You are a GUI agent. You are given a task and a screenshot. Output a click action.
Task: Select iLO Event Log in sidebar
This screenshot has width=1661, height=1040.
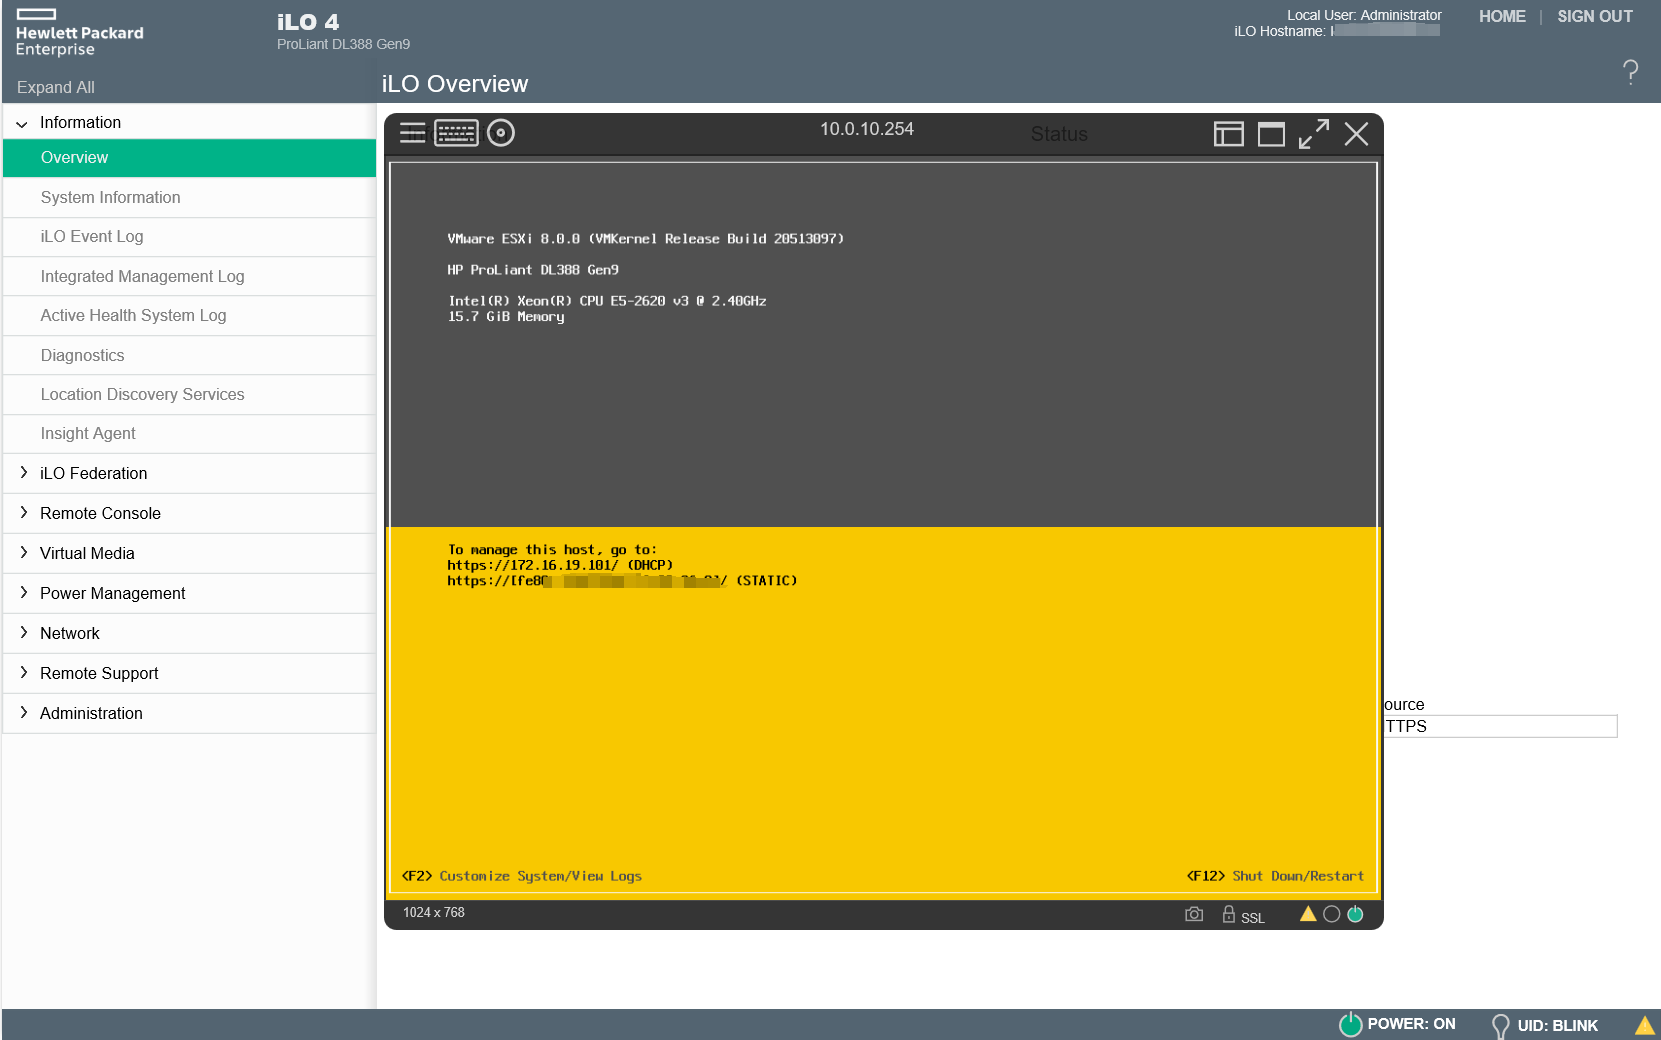click(x=92, y=237)
